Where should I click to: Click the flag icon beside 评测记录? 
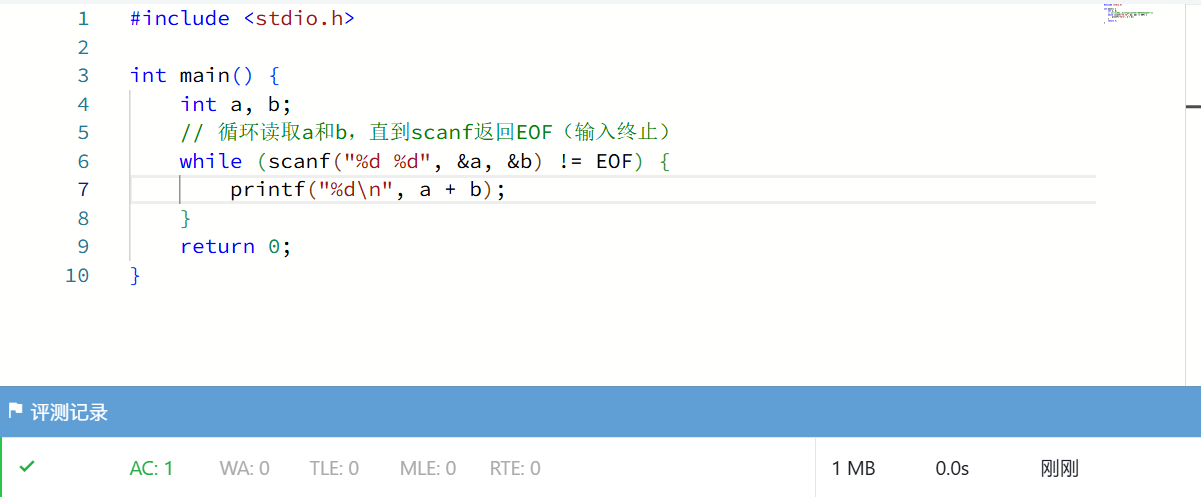click(x=15, y=412)
